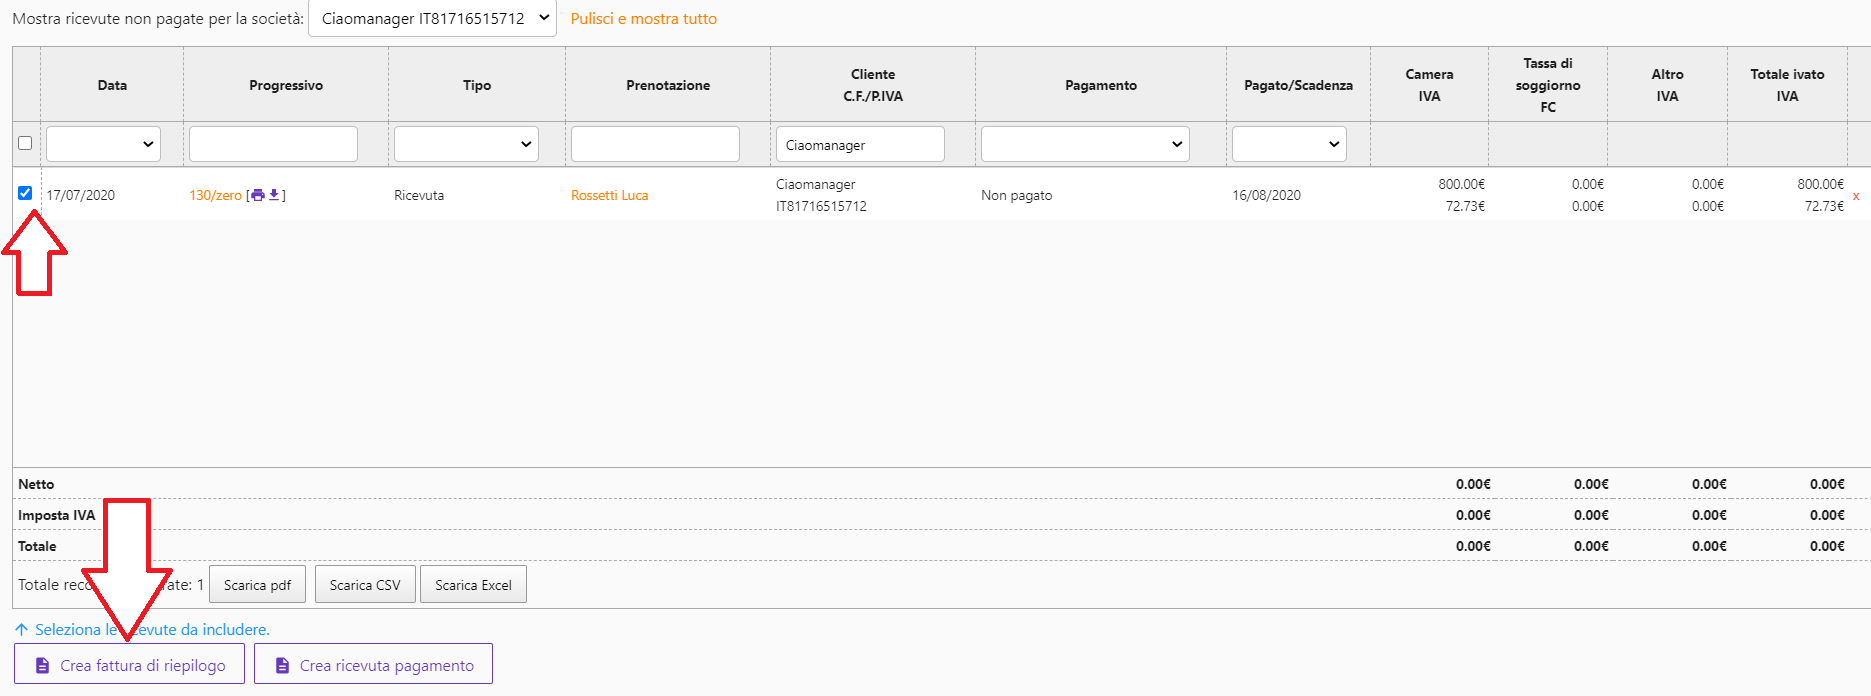Click the download icon next to 130/zero

pyautogui.click(x=274, y=195)
